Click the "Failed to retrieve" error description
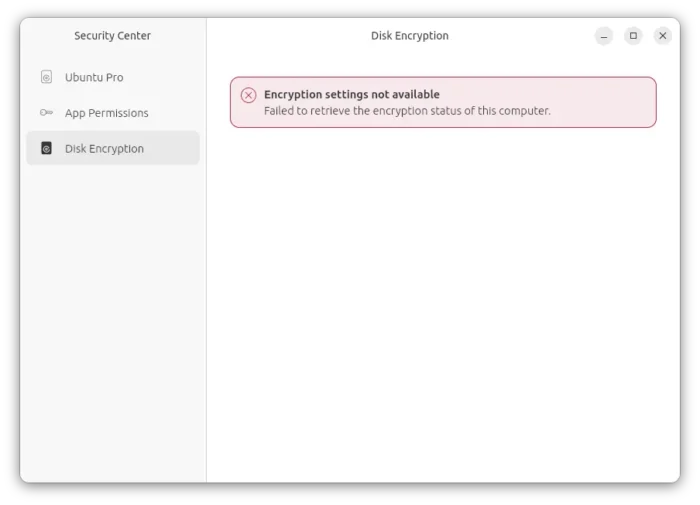 pyautogui.click(x=407, y=111)
